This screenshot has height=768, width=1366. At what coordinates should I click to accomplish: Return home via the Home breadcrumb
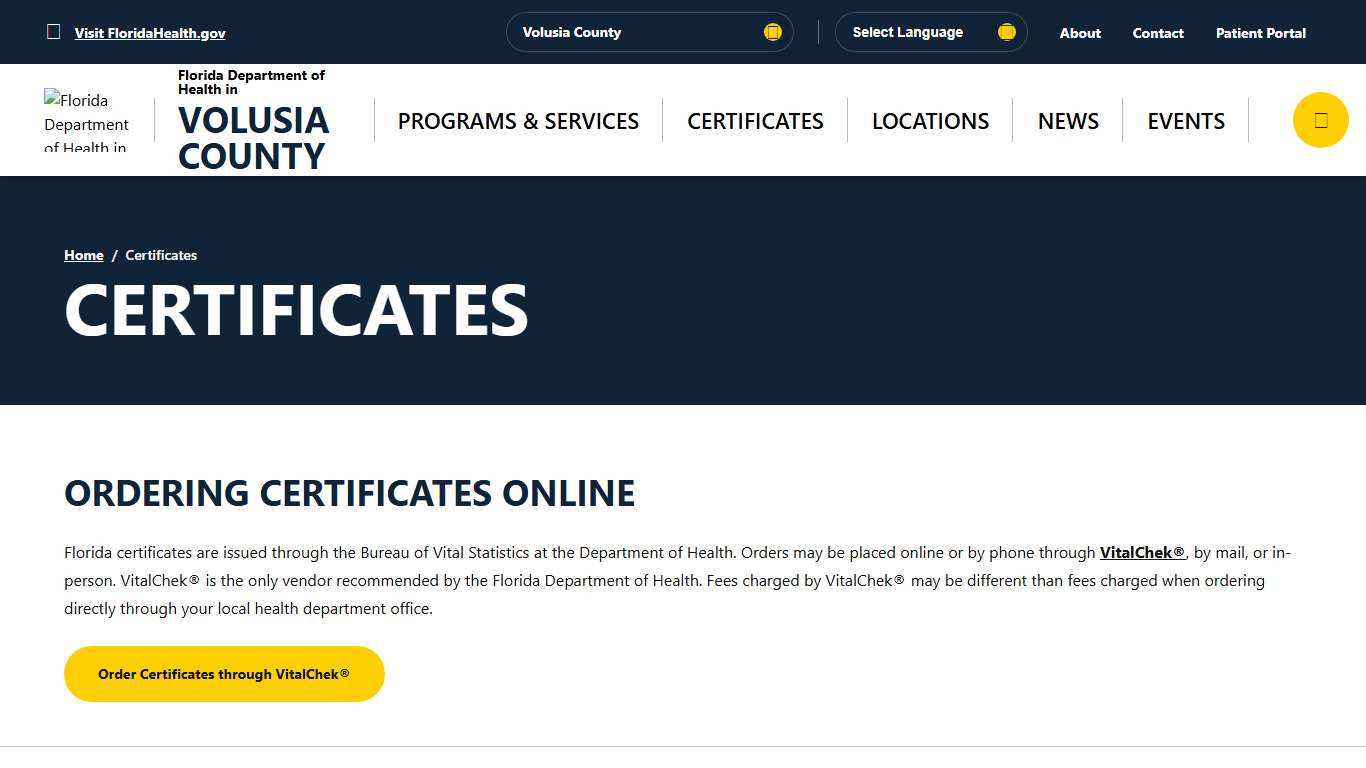pos(83,255)
